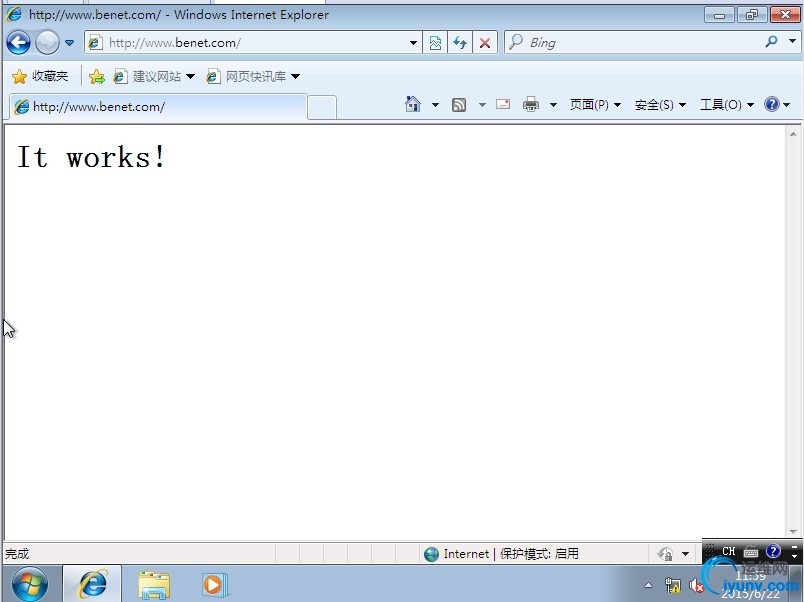Click the 'It works!' page text
The image size is (804, 602).
92,156
